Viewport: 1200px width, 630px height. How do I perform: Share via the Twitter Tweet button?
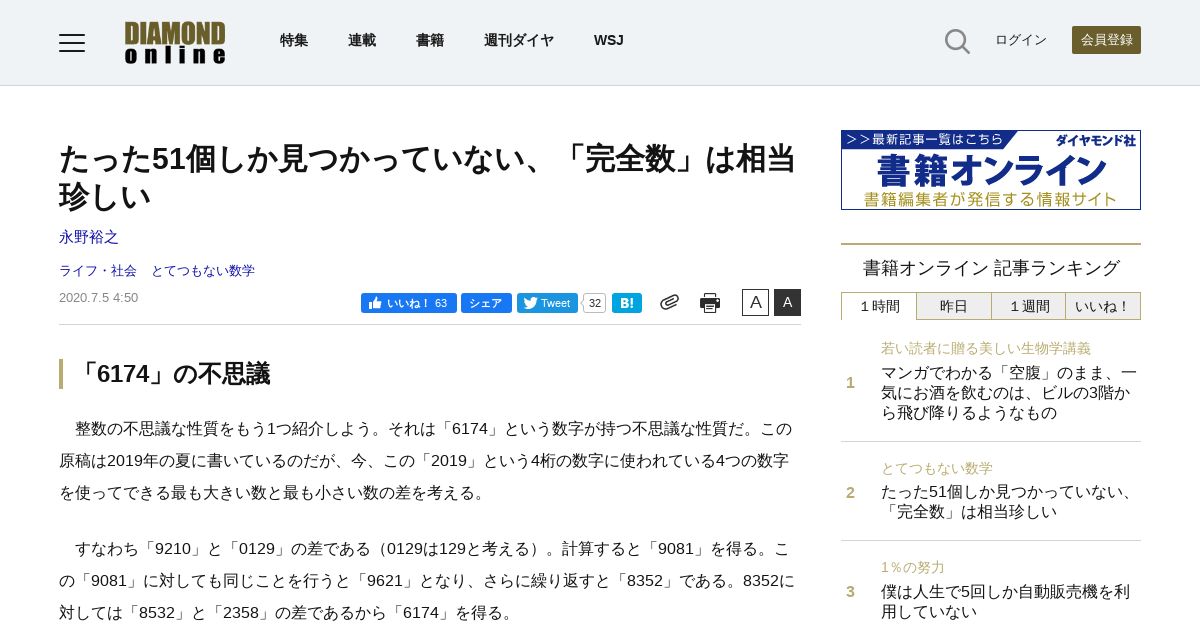pyautogui.click(x=547, y=303)
